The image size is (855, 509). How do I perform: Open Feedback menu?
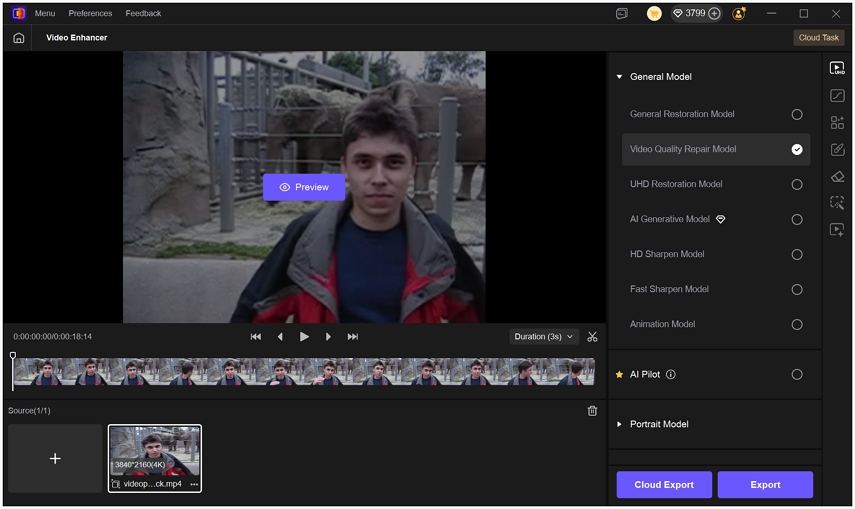(x=143, y=13)
